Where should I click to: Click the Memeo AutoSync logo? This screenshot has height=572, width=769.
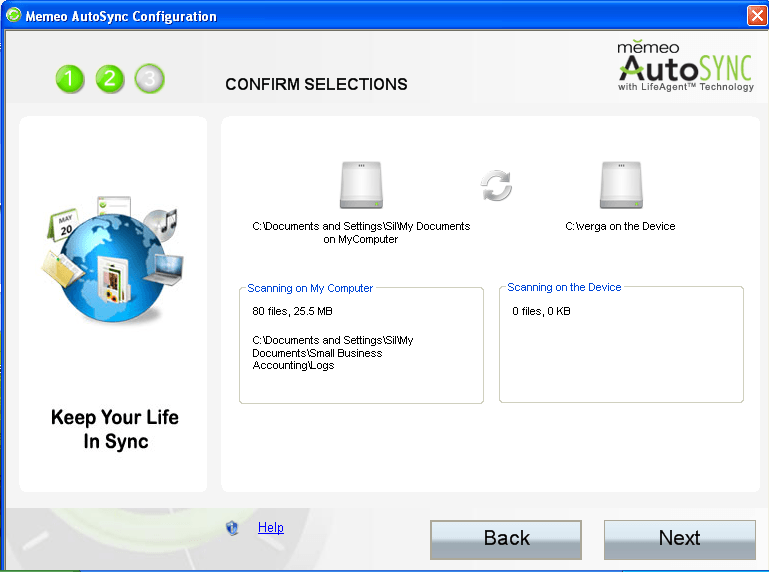[685, 66]
